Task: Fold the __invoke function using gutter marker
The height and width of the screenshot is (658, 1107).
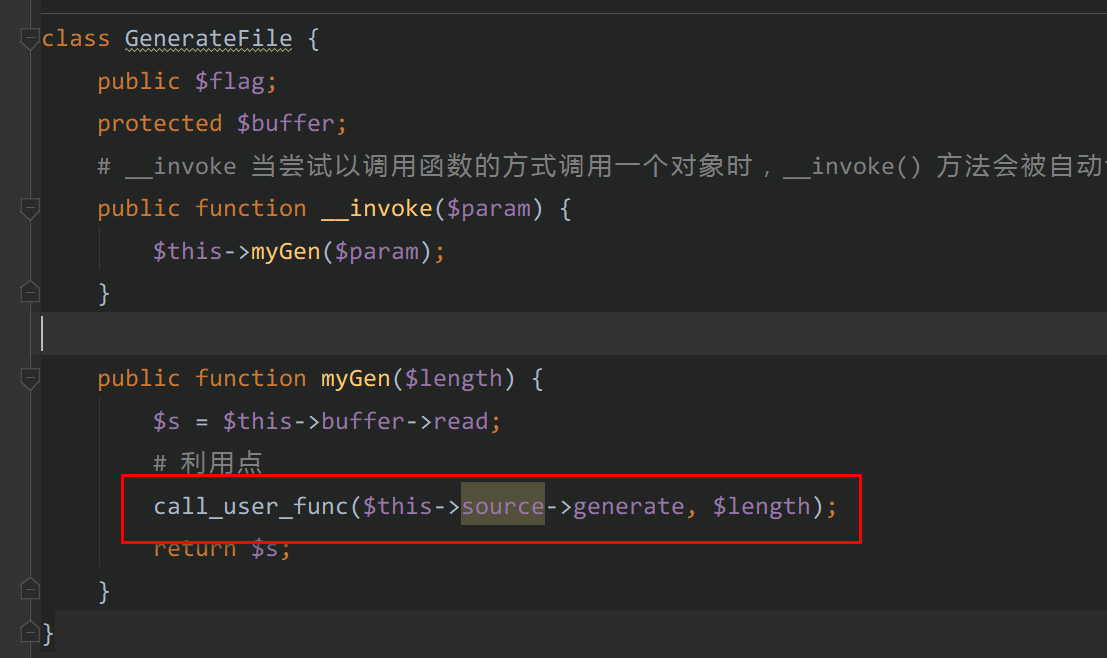Action: coord(30,209)
